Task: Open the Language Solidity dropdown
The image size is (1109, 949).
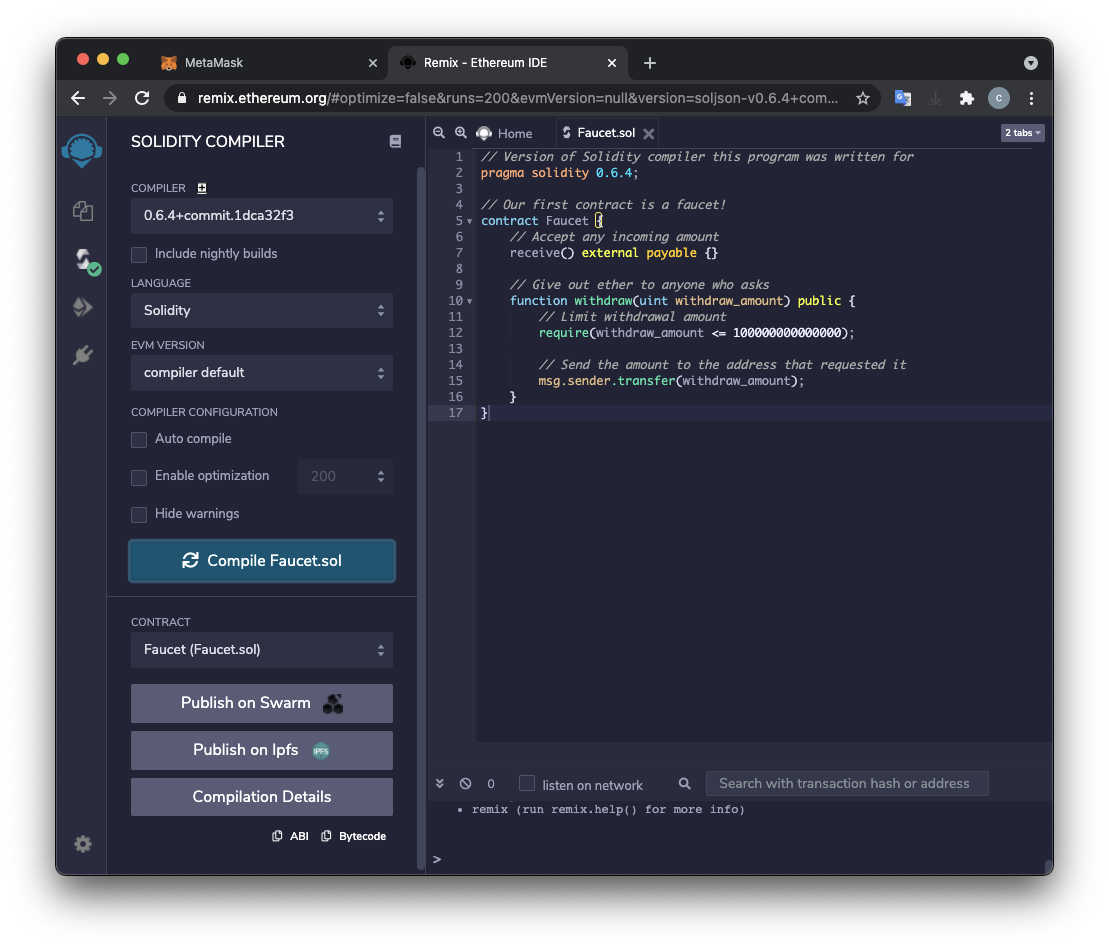Action: 262,310
